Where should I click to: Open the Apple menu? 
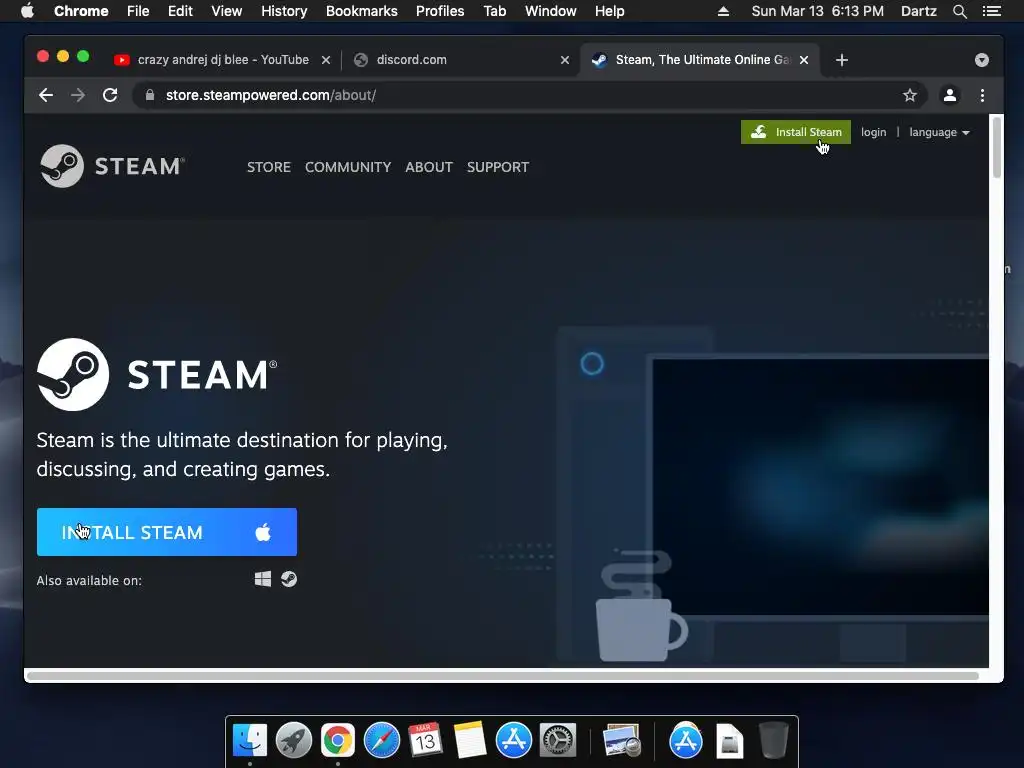pos(27,11)
